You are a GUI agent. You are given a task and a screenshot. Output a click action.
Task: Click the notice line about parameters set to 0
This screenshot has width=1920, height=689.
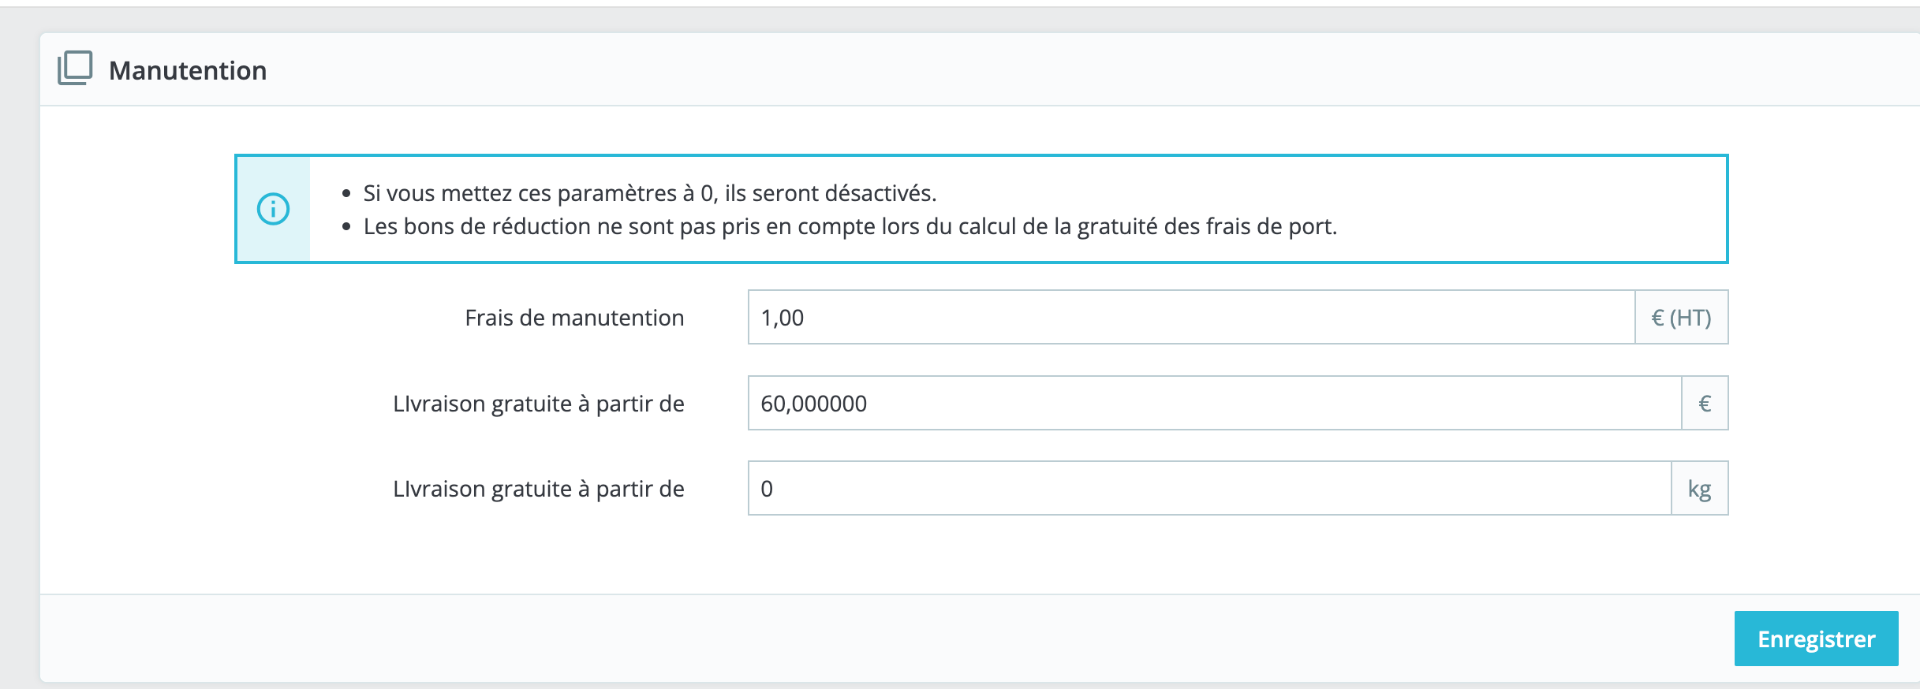[x=649, y=193]
